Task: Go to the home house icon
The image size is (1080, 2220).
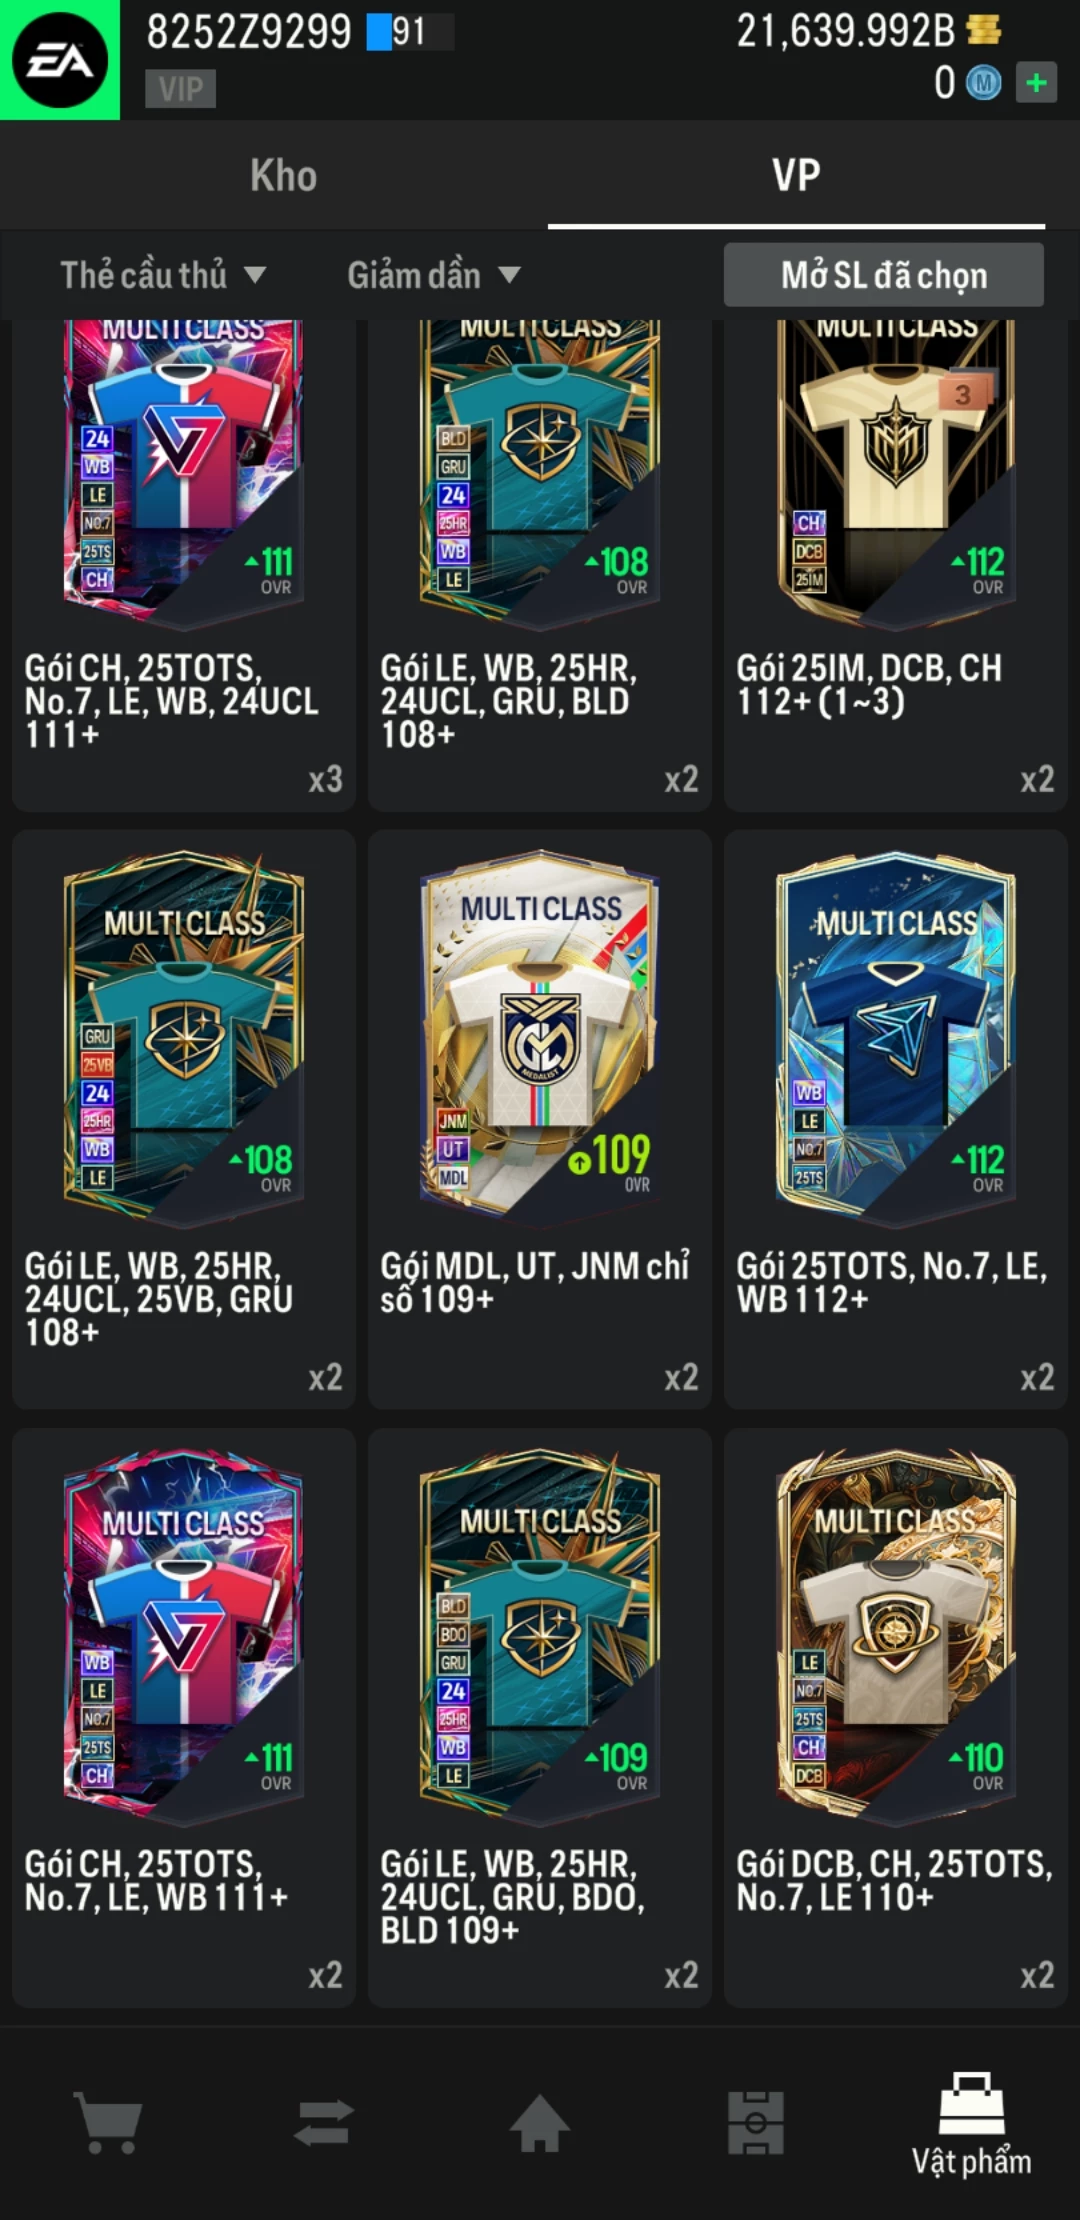Action: (x=540, y=2121)
